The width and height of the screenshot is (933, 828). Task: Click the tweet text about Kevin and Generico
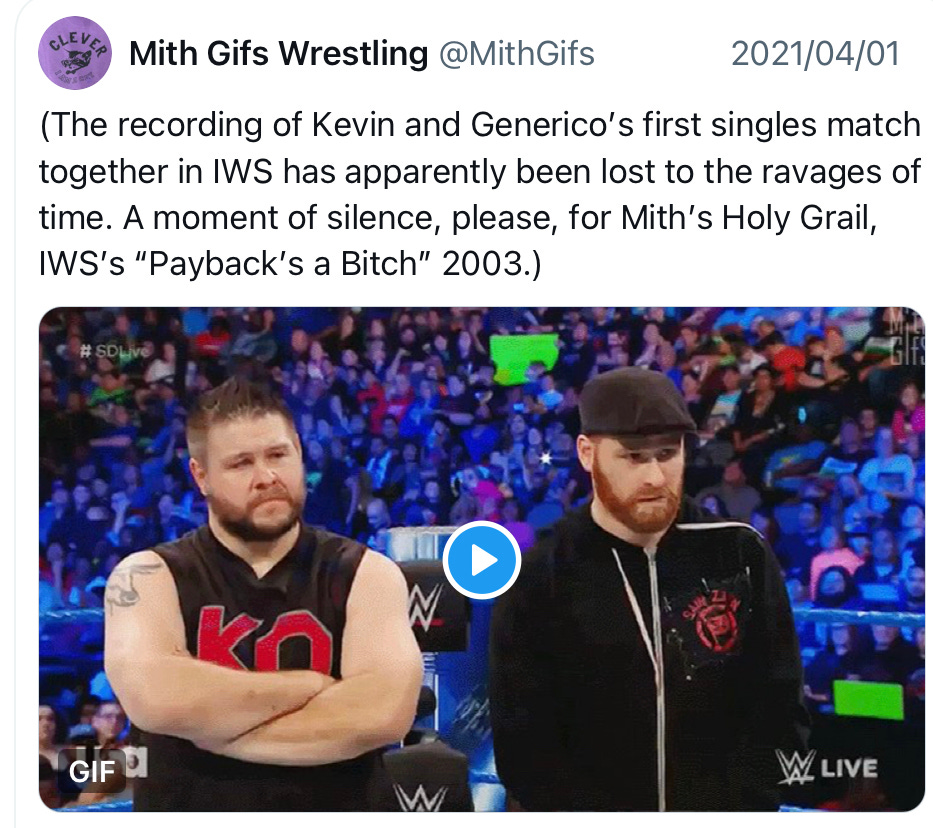point(480,194)
